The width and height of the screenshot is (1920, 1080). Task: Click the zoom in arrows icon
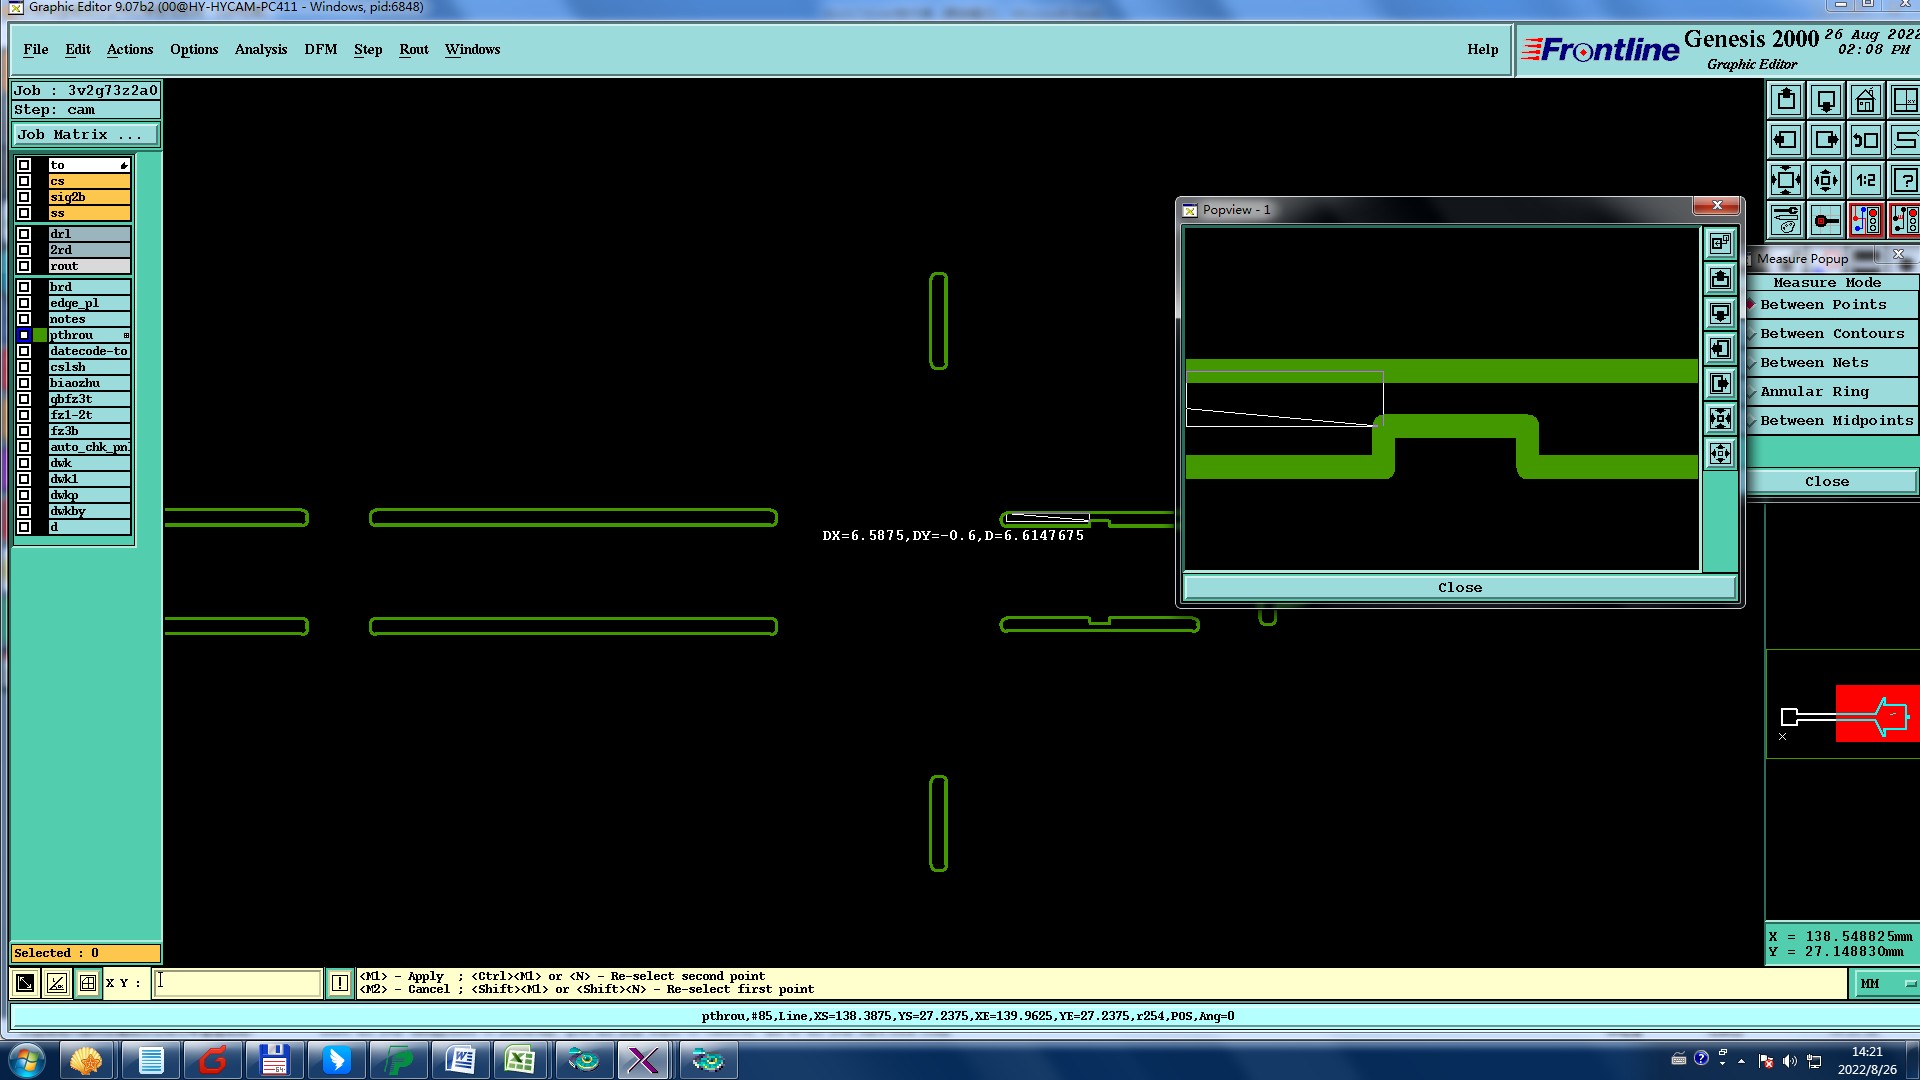tap(1786, 181)
